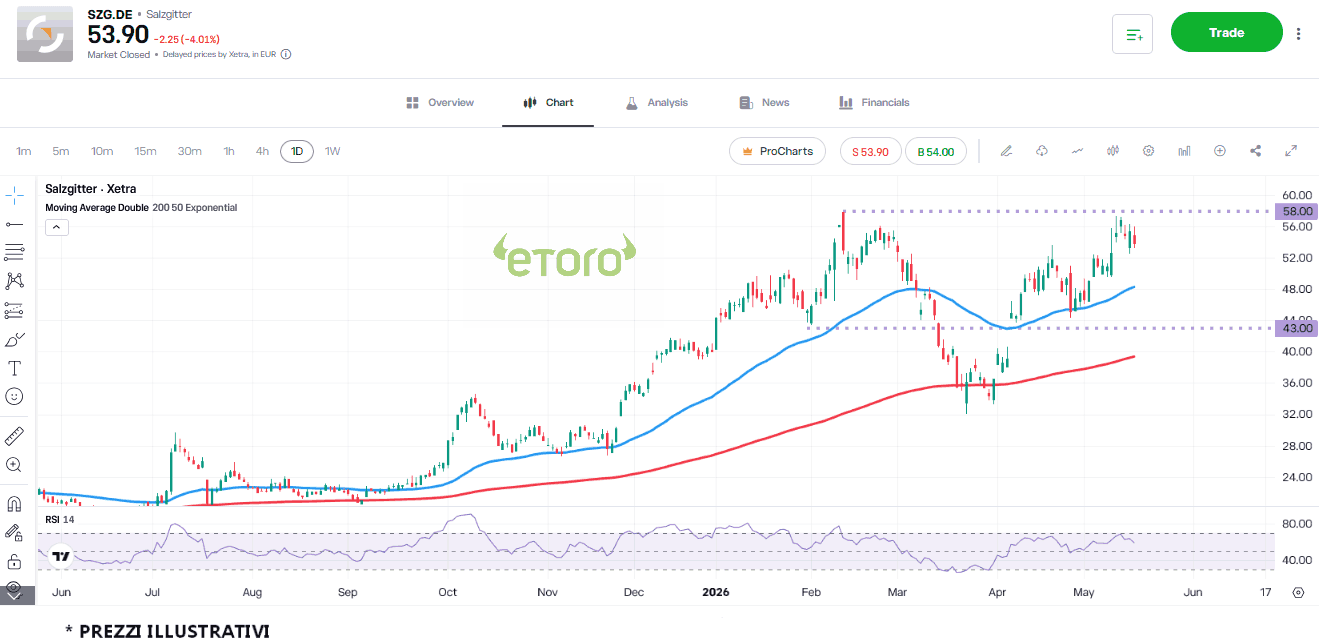
Task: Click the sell price S 53.90 button
Action: click(870, 152)
